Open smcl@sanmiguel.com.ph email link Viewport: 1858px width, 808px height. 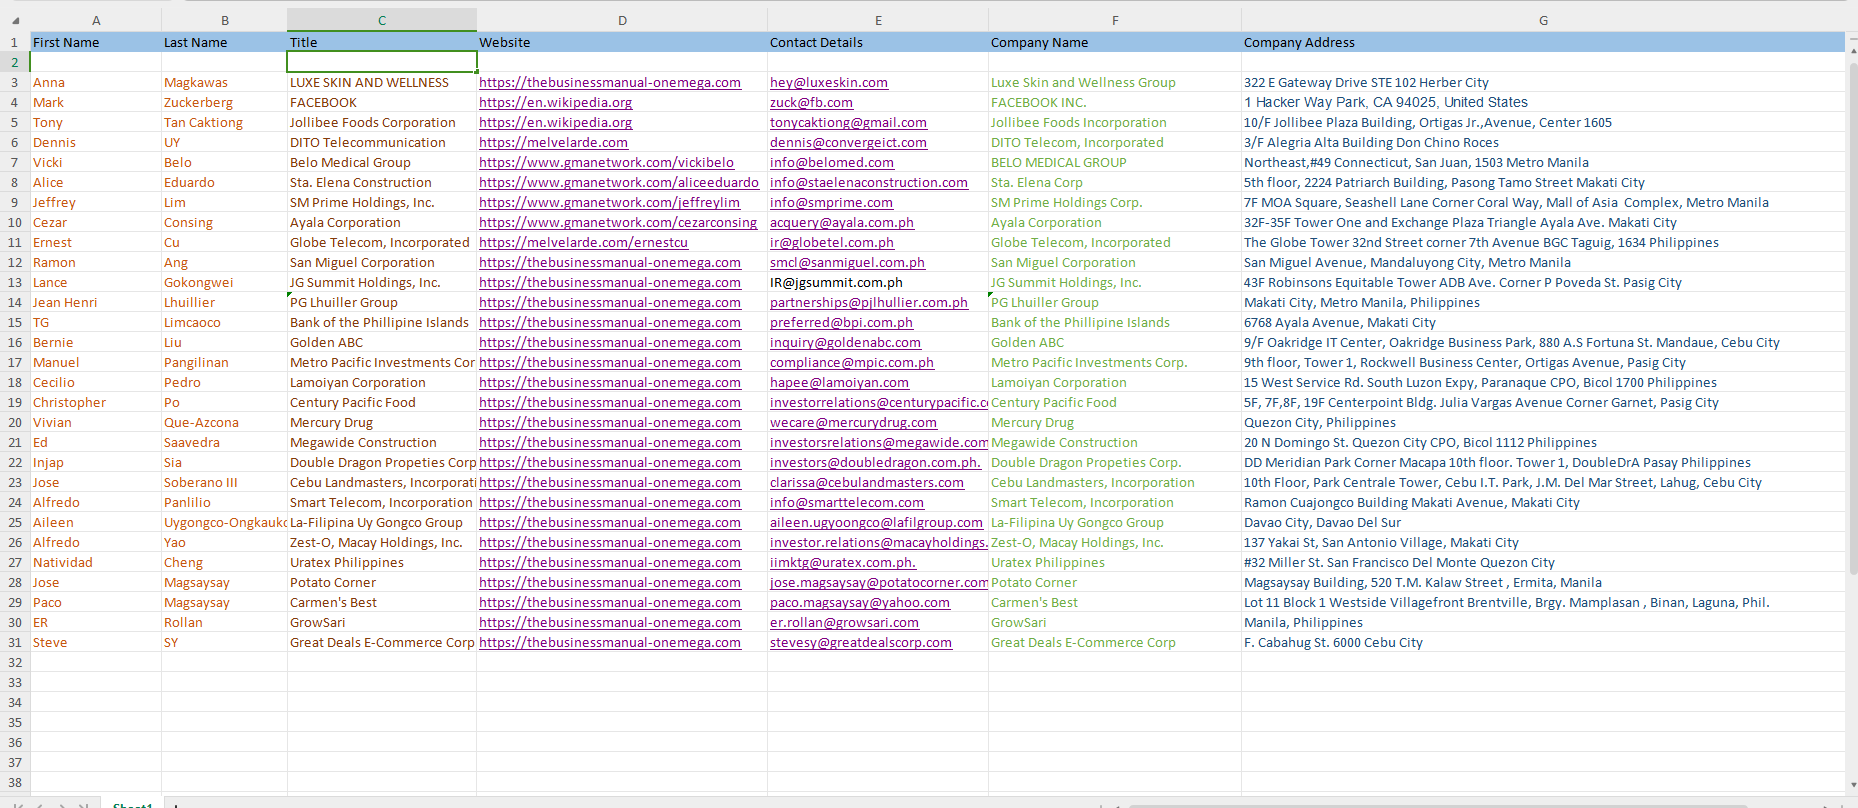(x=847, y=262)
